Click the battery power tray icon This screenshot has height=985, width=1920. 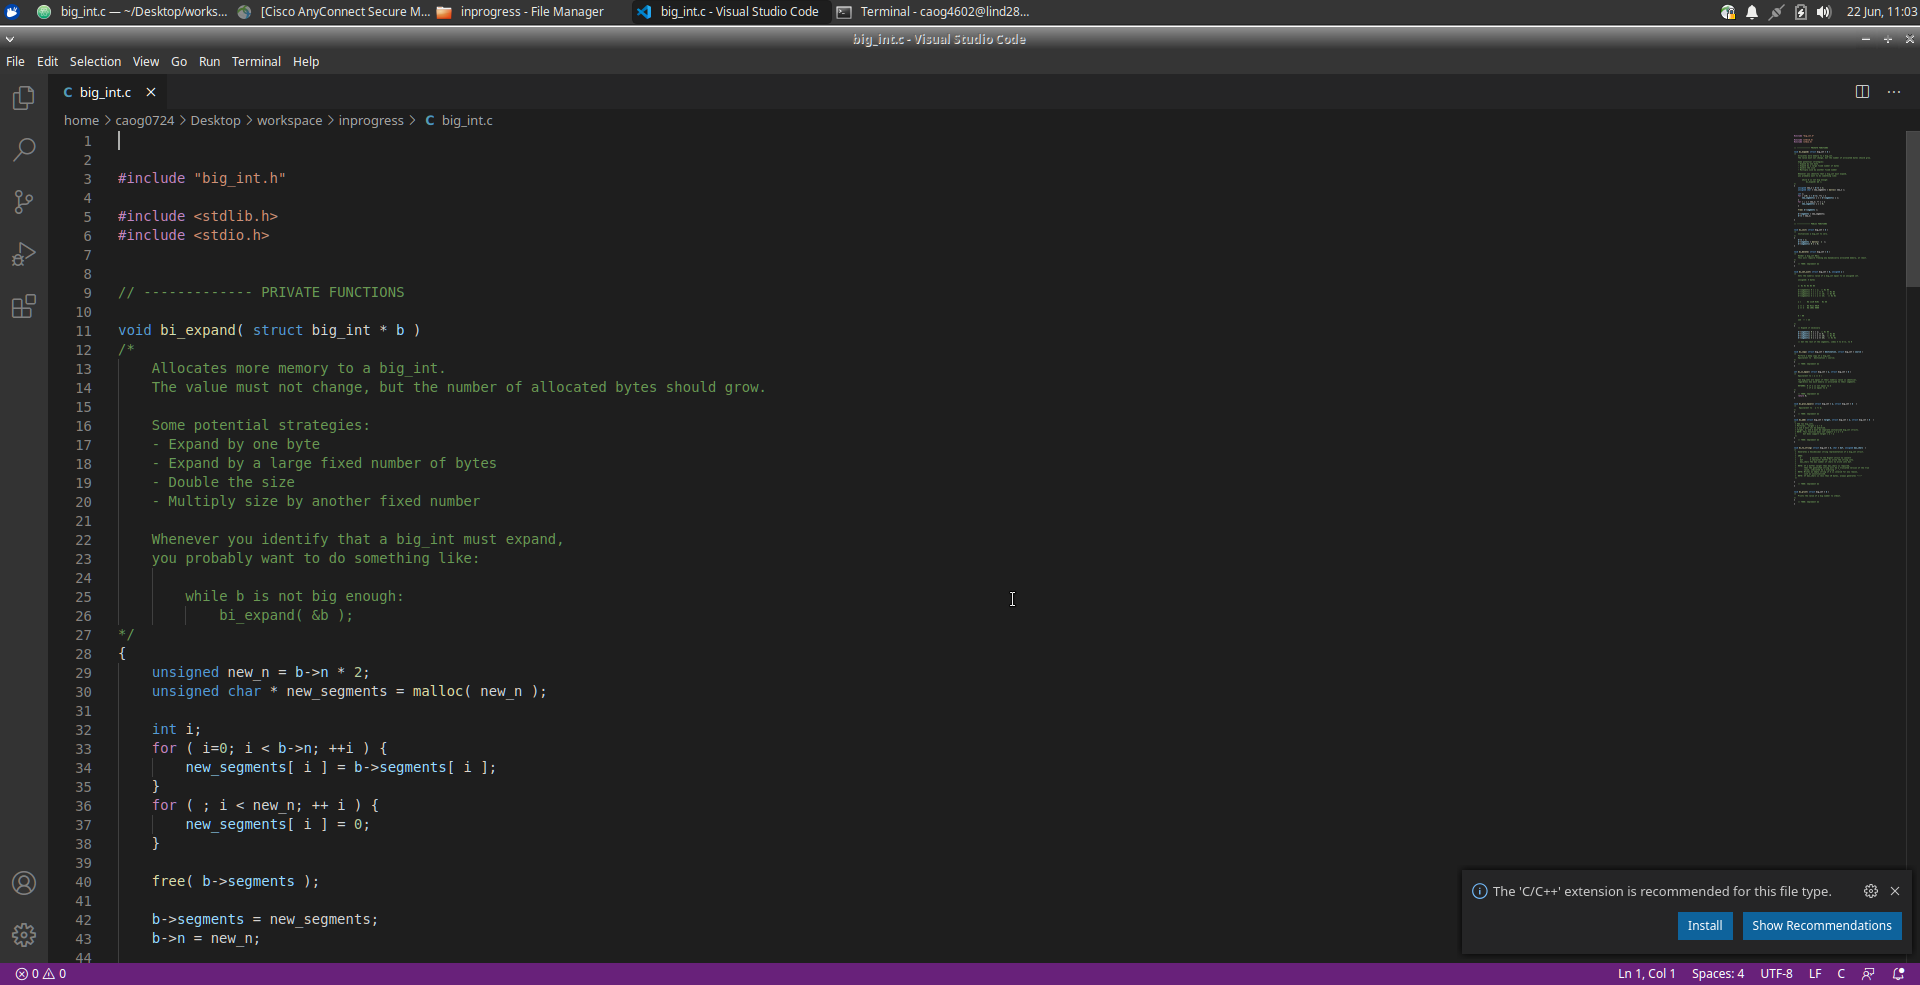pyautogui.click(x=1801, y=12)
